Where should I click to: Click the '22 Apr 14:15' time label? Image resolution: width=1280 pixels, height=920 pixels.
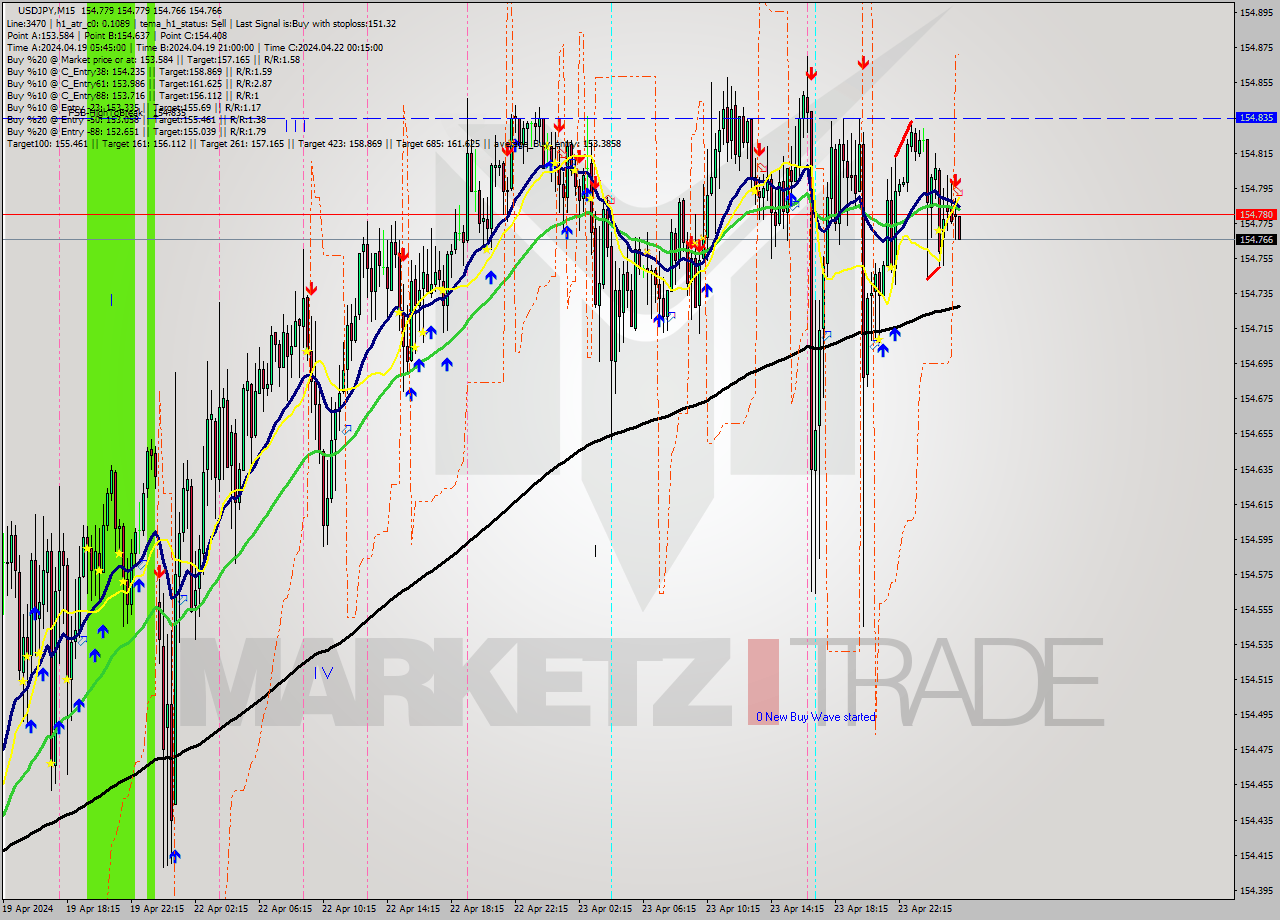coord(414,909)
